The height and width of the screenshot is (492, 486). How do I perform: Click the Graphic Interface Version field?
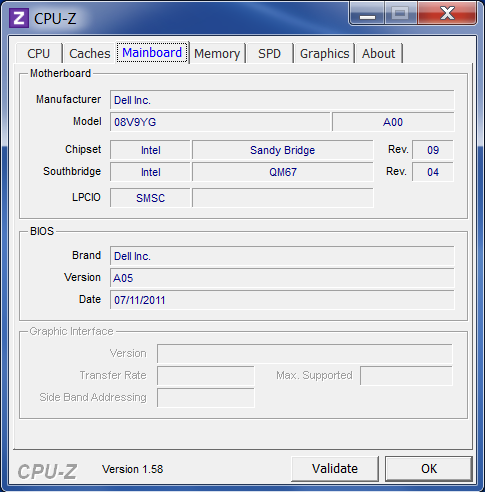(x=305, y=354)
